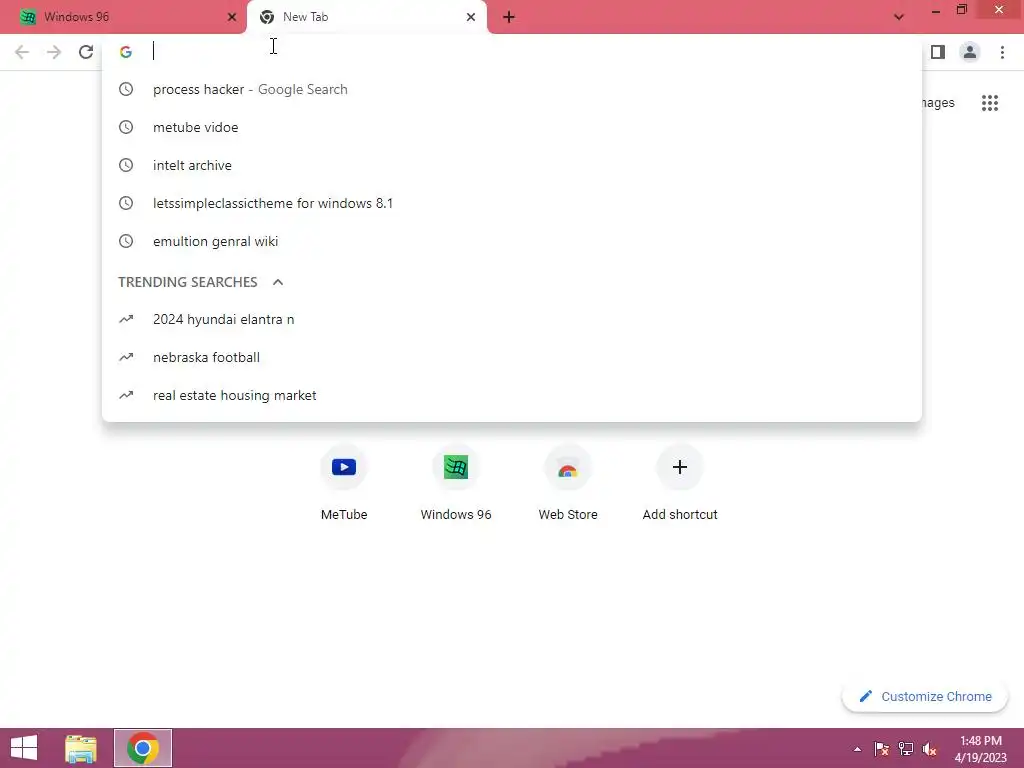This screenshot has width=1024, height=768.
Task: Open the Web Store shortcut tile
Action: tap(568, 483)
